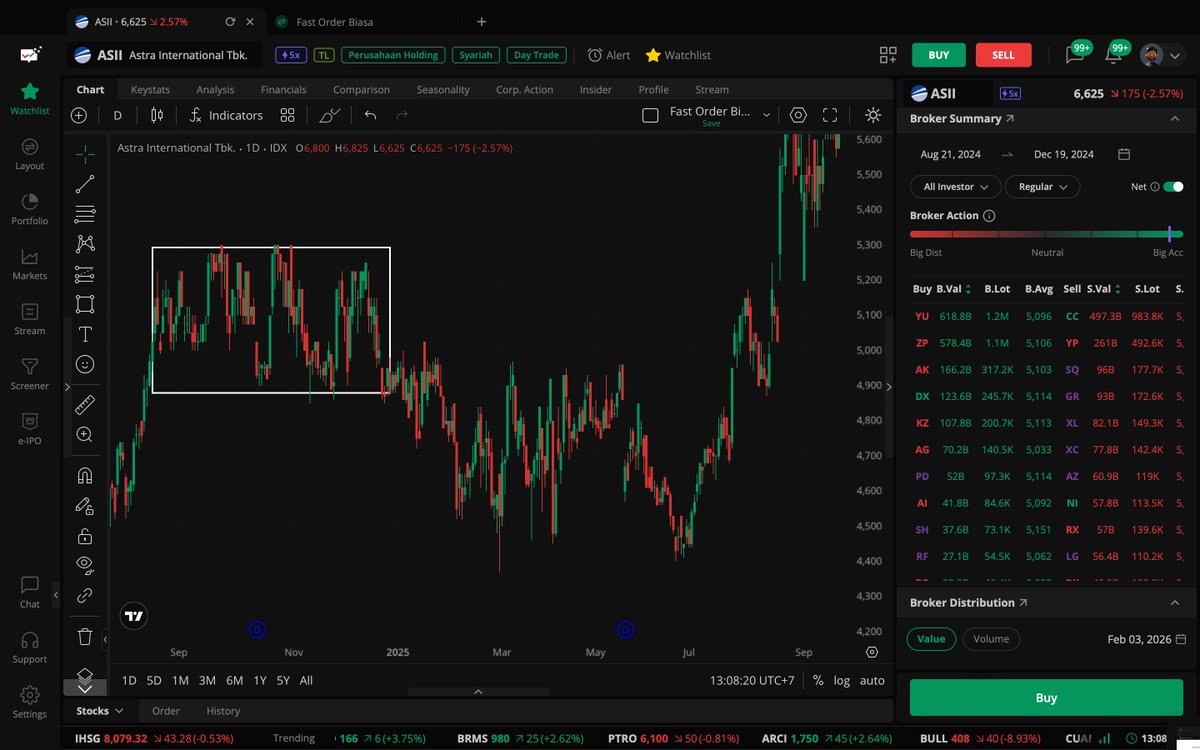Open the History tab
Viewport: 1200px width, 750px height.
pos(223,711)
